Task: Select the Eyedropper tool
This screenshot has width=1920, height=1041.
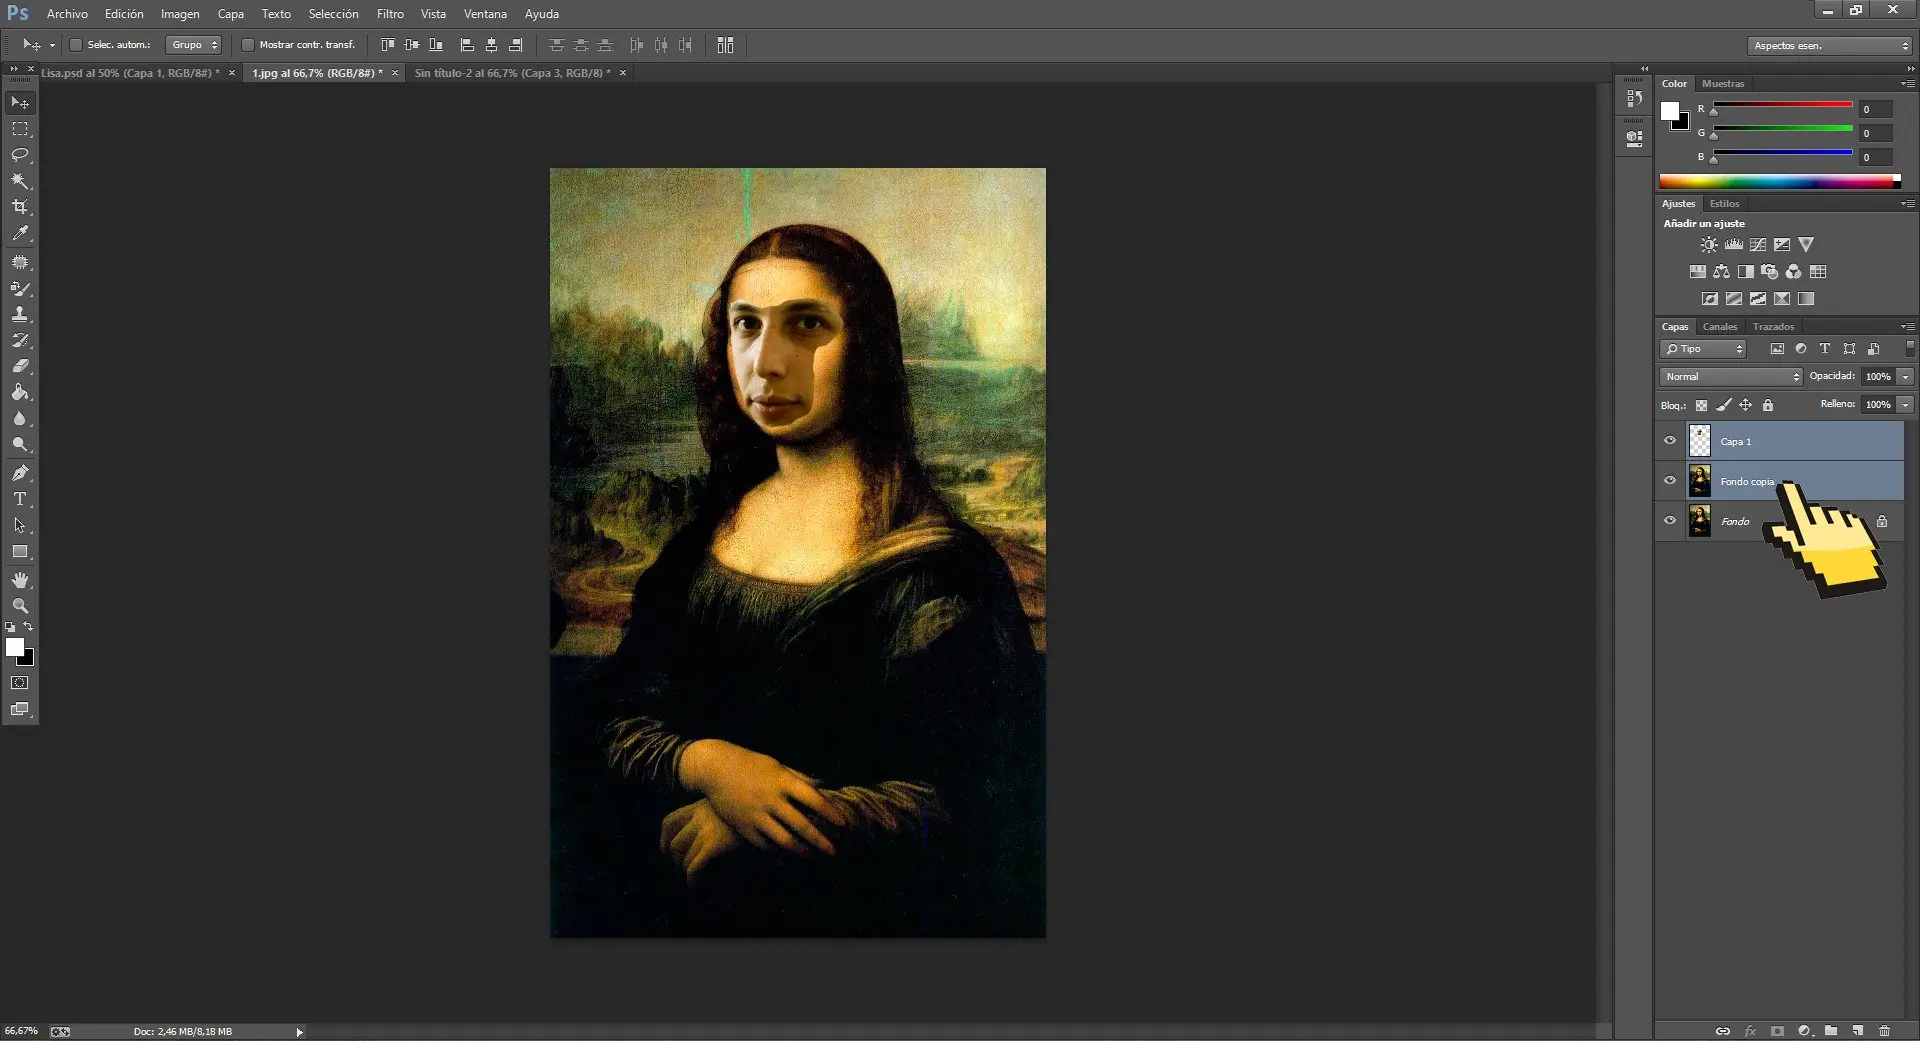Action: (x=20, y=234)
